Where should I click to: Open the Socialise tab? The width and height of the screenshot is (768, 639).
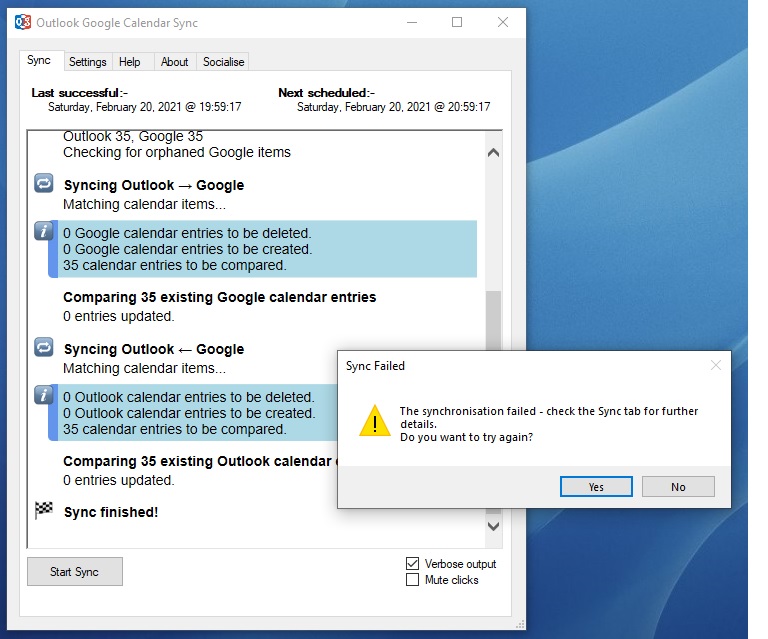tap(223, 62)
